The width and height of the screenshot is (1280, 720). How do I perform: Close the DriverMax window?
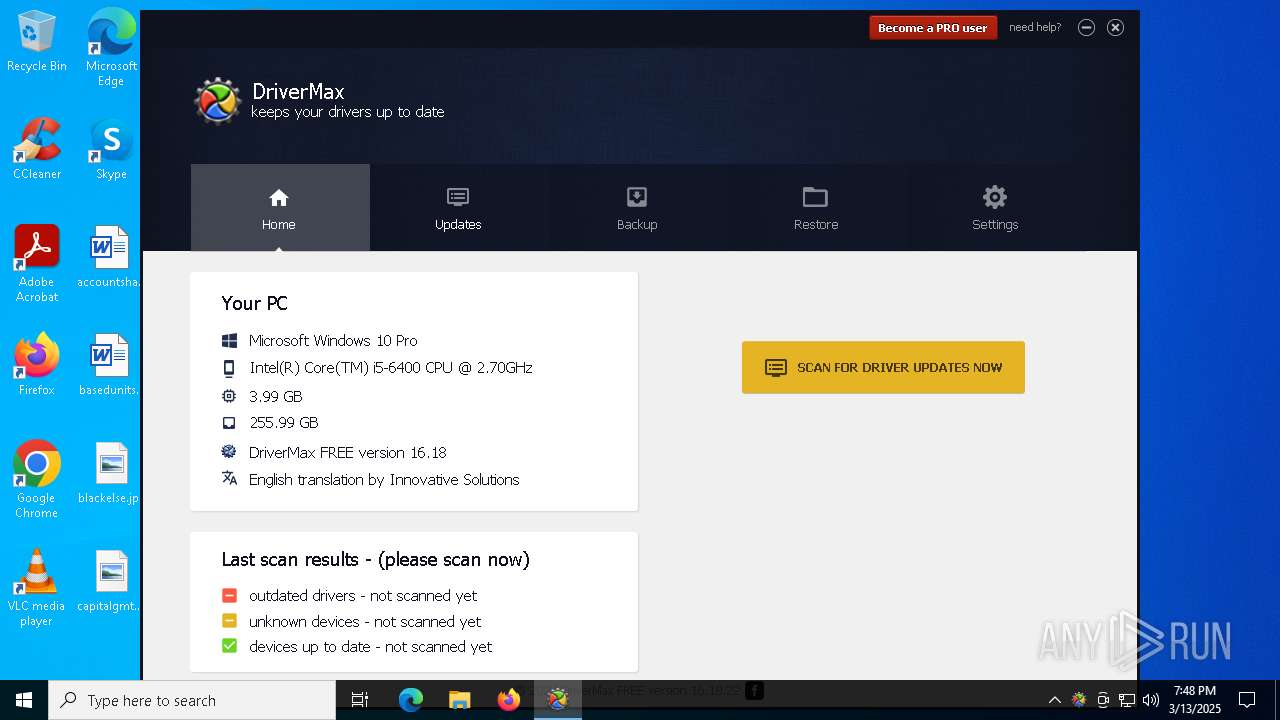[x=1115, y=28]
